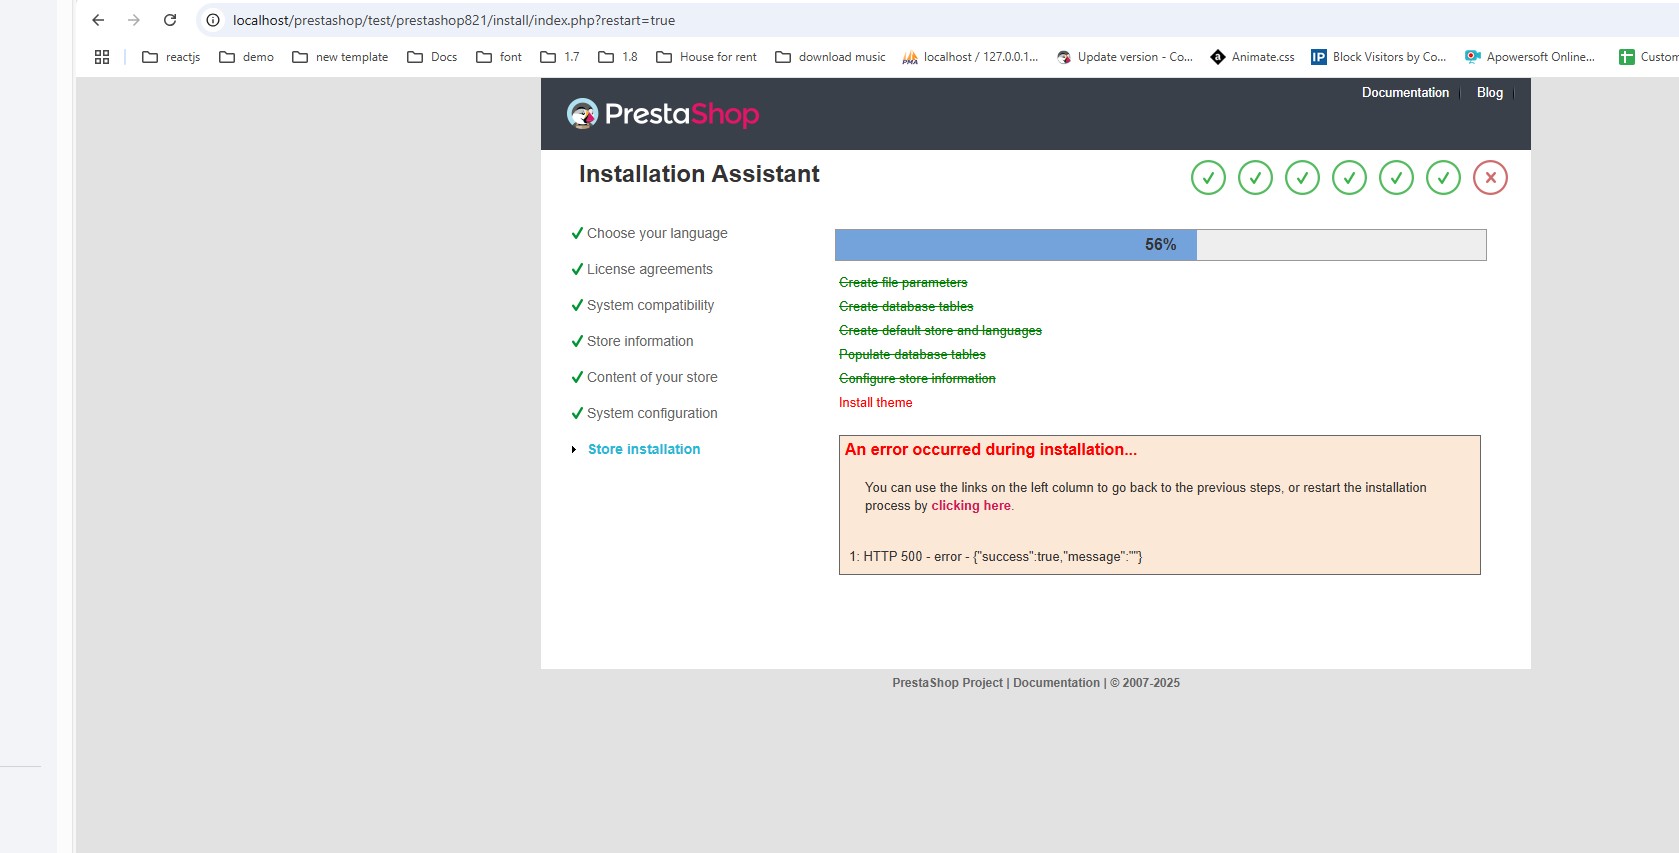
Task: Open the Docs bookmark folder
Action: [x=432, y=57]
